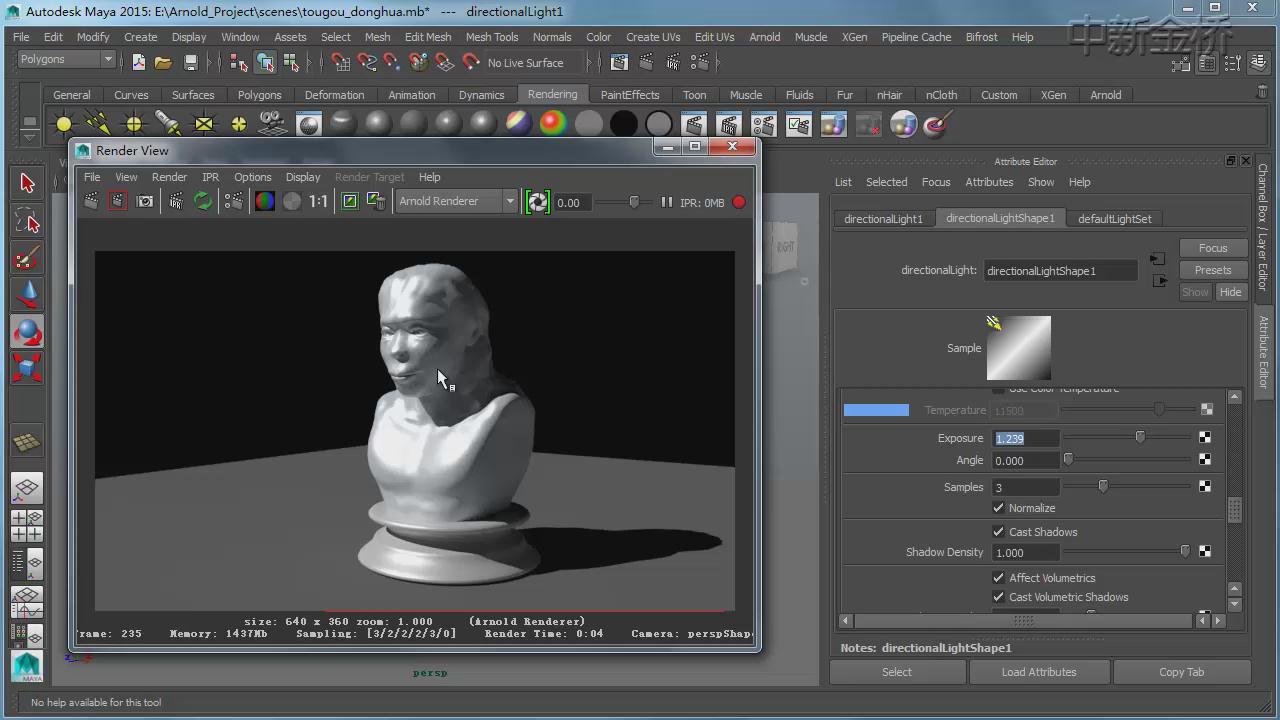
Task: Remove image icon in Render View
Action: pos(377,201)
